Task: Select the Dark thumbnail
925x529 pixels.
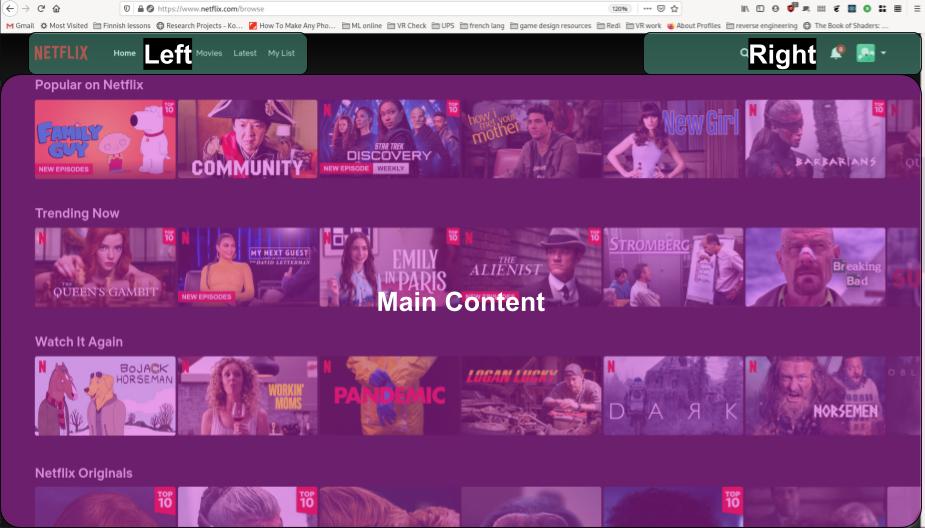Action: pos(673,396)
